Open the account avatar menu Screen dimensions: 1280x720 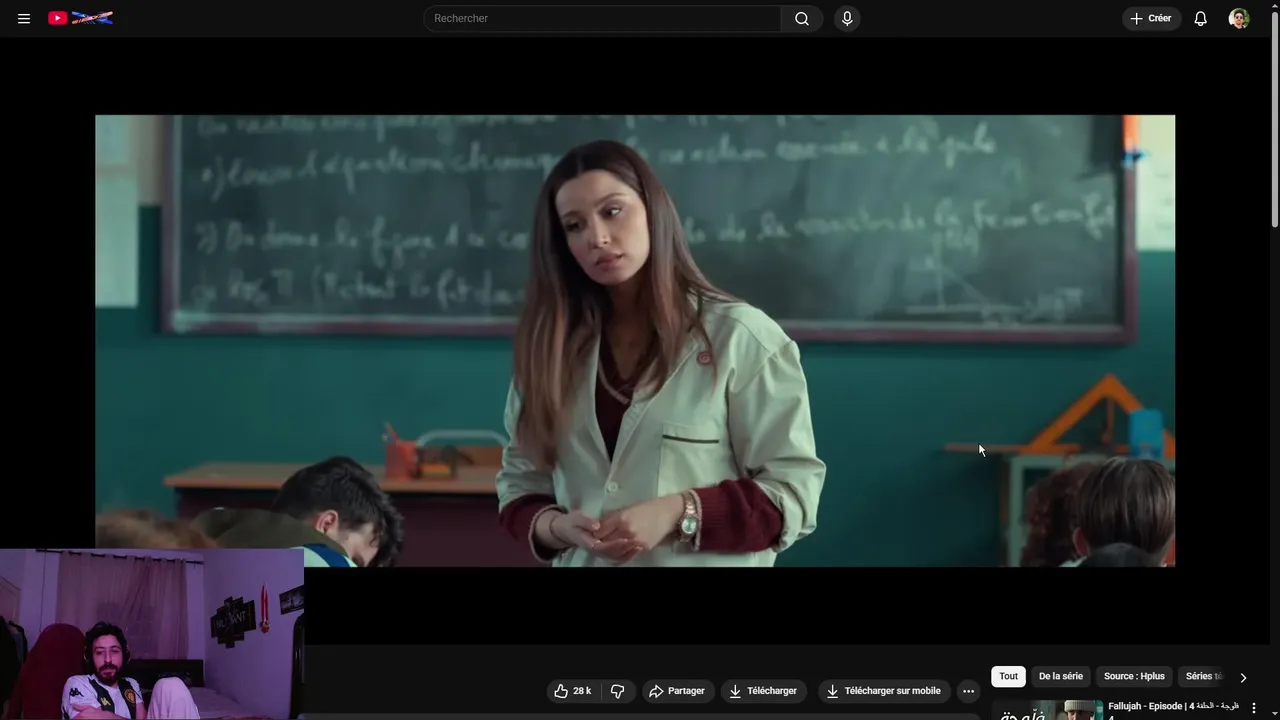click(x=1239, y=18)
